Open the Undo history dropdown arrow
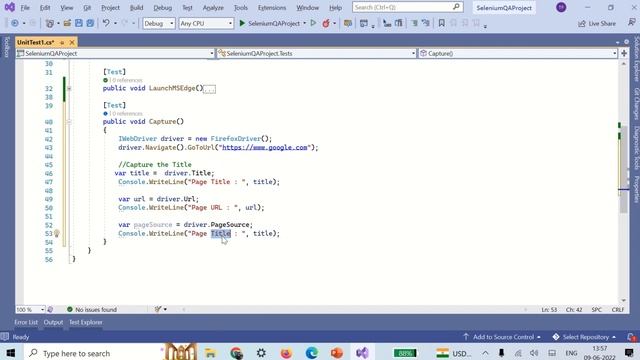 coord(115,23)
